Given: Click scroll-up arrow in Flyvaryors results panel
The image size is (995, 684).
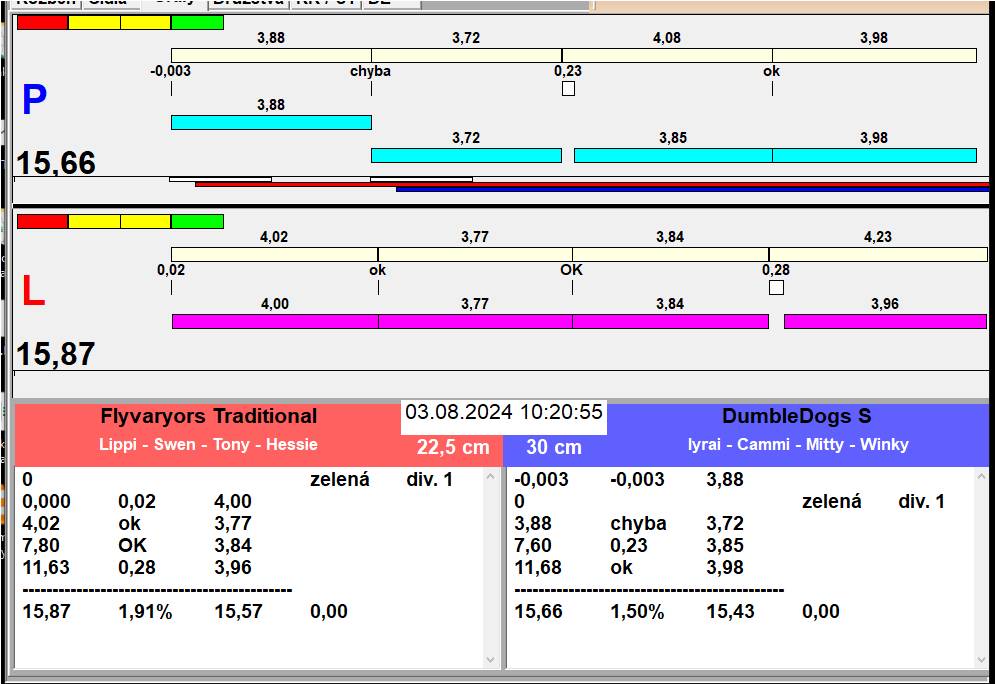Looking at the screenshot, I should (490, 478).
